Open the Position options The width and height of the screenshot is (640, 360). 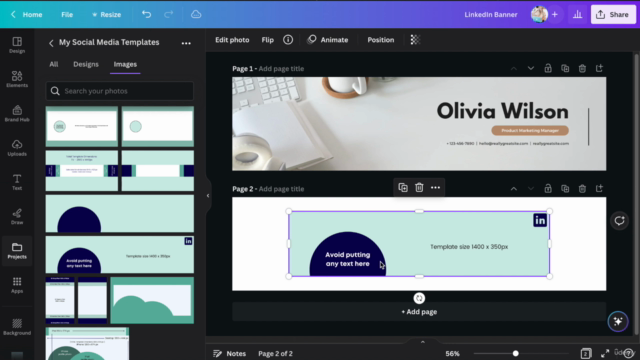coord(380,40)
